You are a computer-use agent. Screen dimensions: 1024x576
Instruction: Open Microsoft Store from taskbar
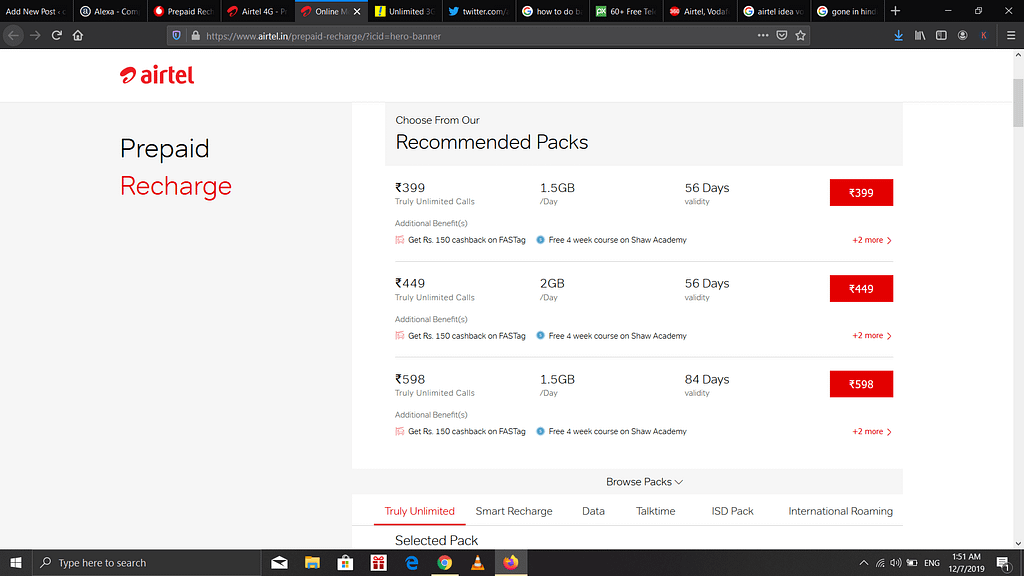click(345, 562)
